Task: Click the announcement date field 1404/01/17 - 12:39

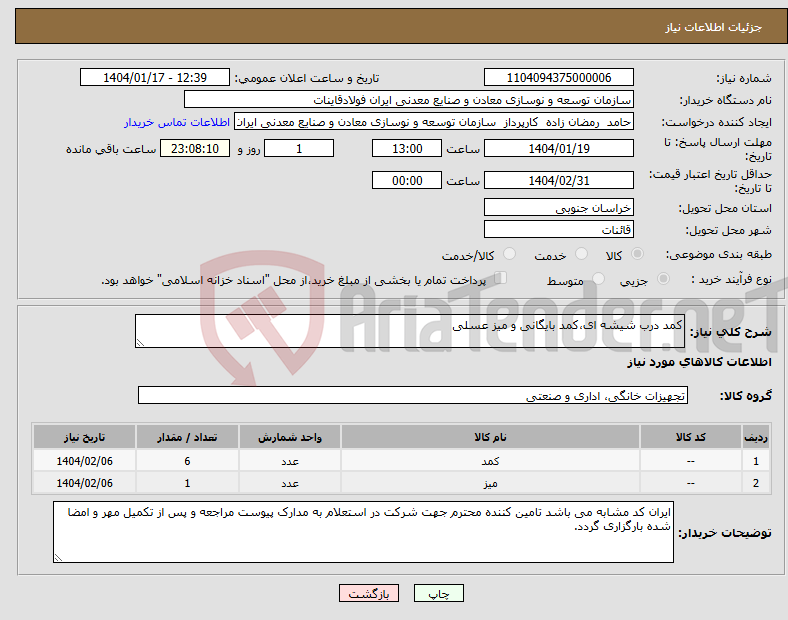Action: click(155, 77)
